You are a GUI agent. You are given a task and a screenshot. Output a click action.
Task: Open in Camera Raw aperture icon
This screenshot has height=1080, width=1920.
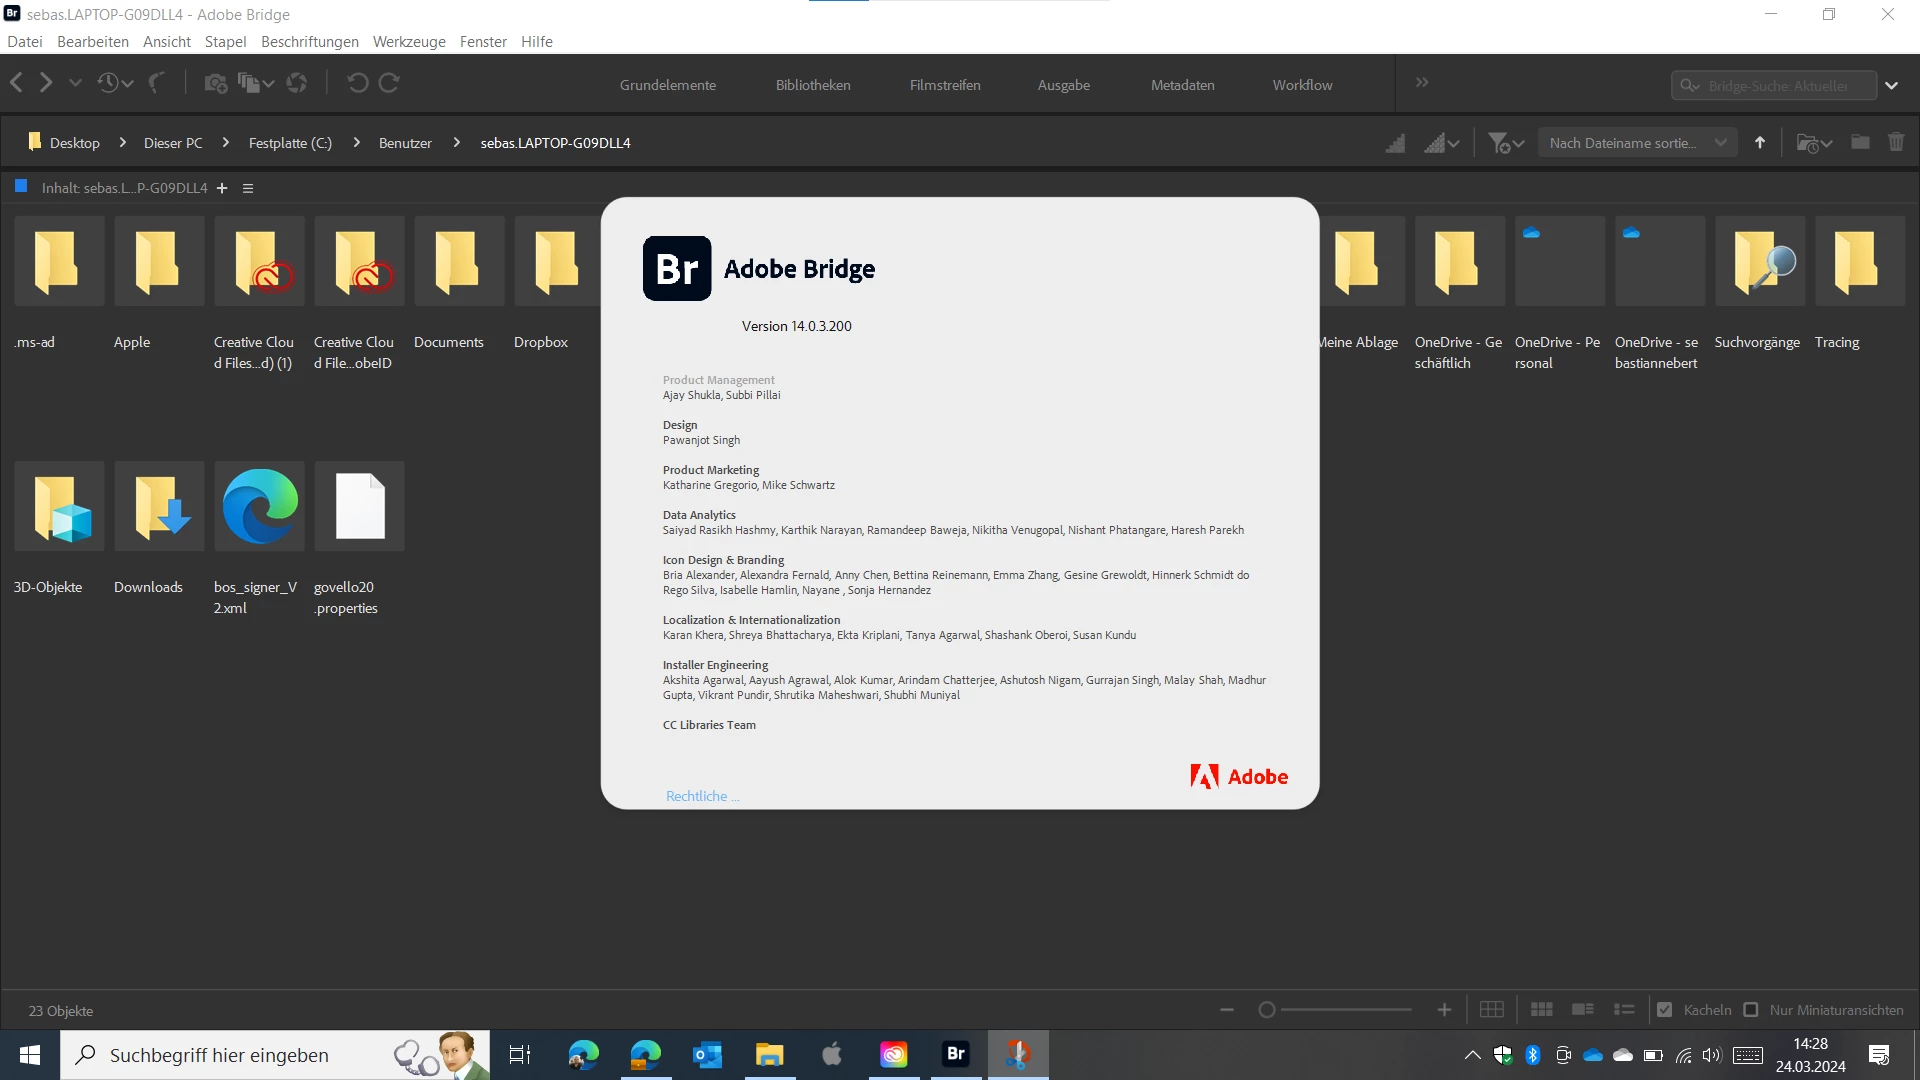(297, 83)
